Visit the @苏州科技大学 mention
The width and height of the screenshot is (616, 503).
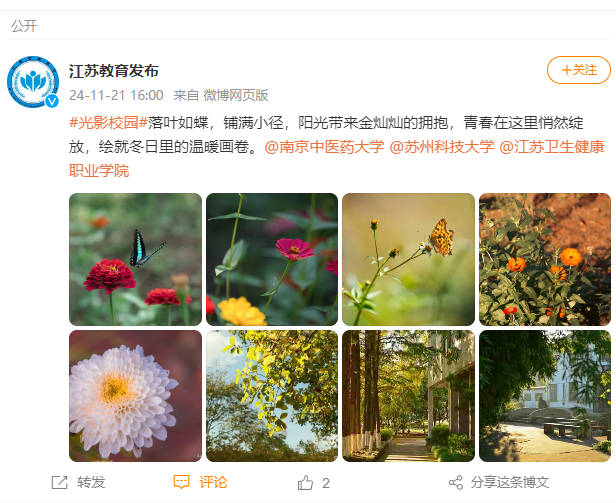point(442,147)
